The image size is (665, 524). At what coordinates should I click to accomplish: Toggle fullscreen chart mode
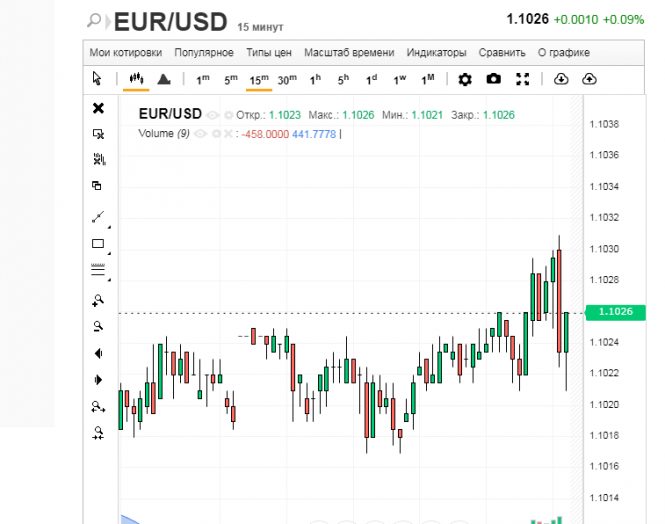(522, 79)
